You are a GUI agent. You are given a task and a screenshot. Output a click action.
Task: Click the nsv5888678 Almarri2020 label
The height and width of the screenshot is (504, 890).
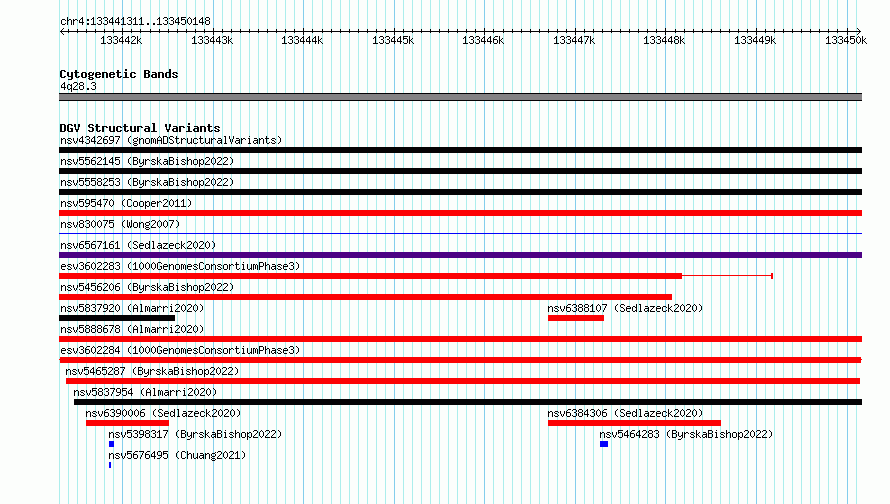[x=132, y=329]
